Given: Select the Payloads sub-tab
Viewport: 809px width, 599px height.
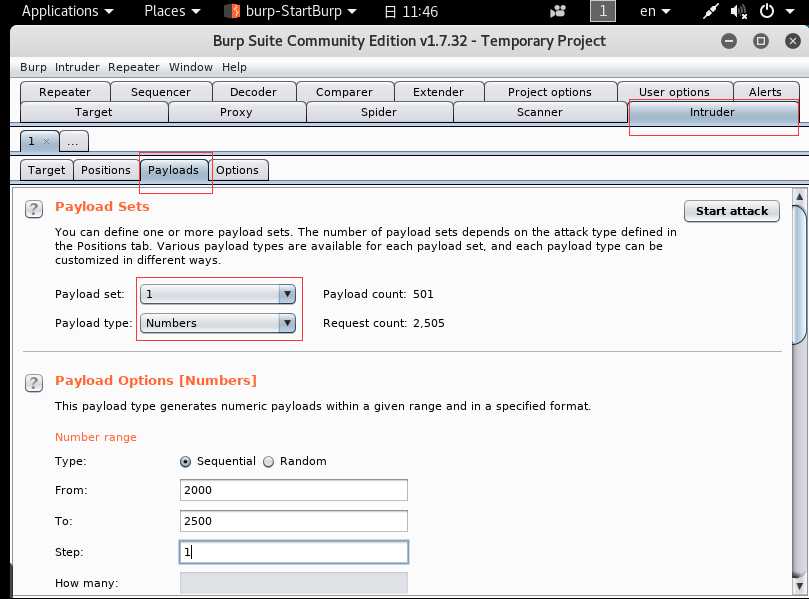Looking at the screenshot, I should click(173, 170).
